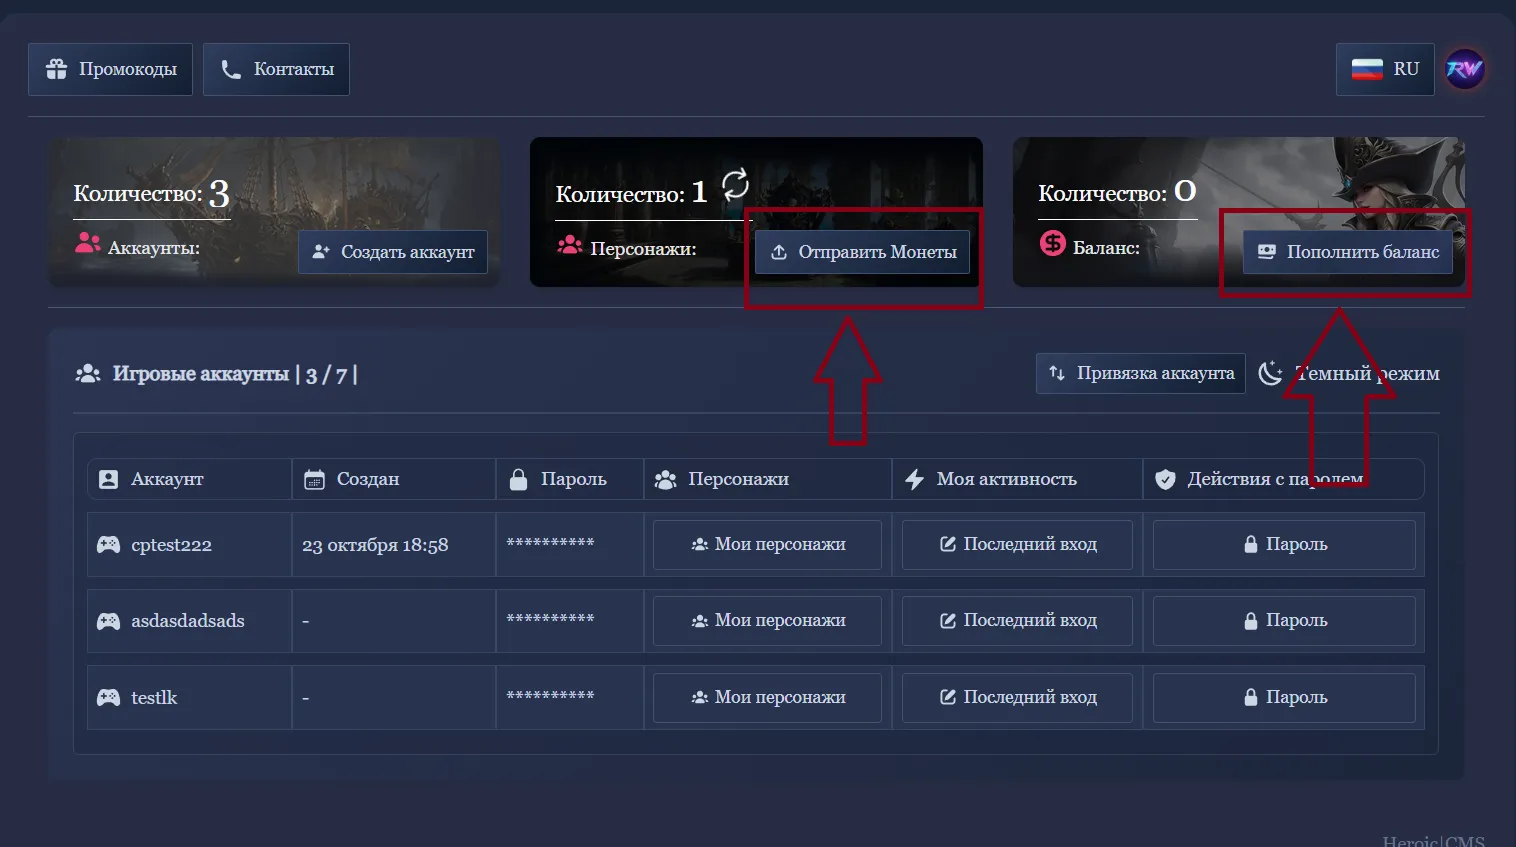Click the Персонажи column header
This screenshot has width=1516, height=847.
[x=737, y=480]
